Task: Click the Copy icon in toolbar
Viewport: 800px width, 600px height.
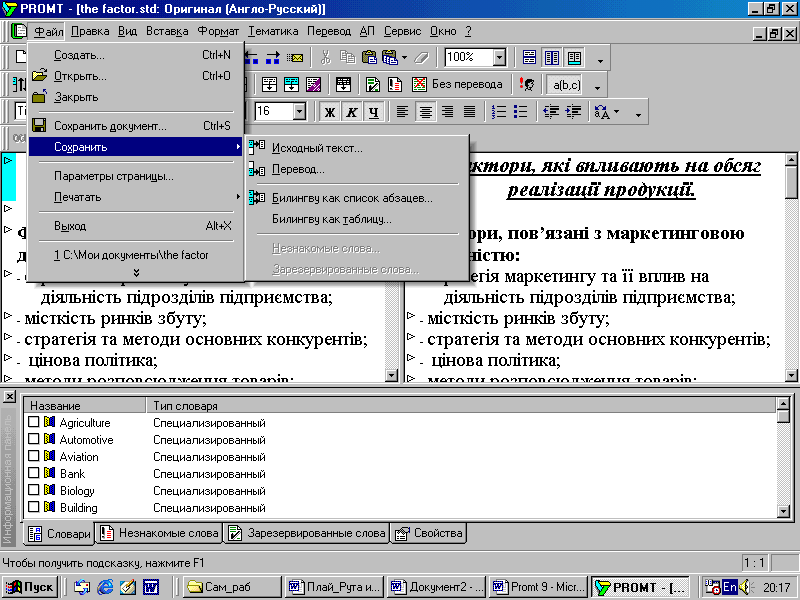Action: (x=347, y=57)
